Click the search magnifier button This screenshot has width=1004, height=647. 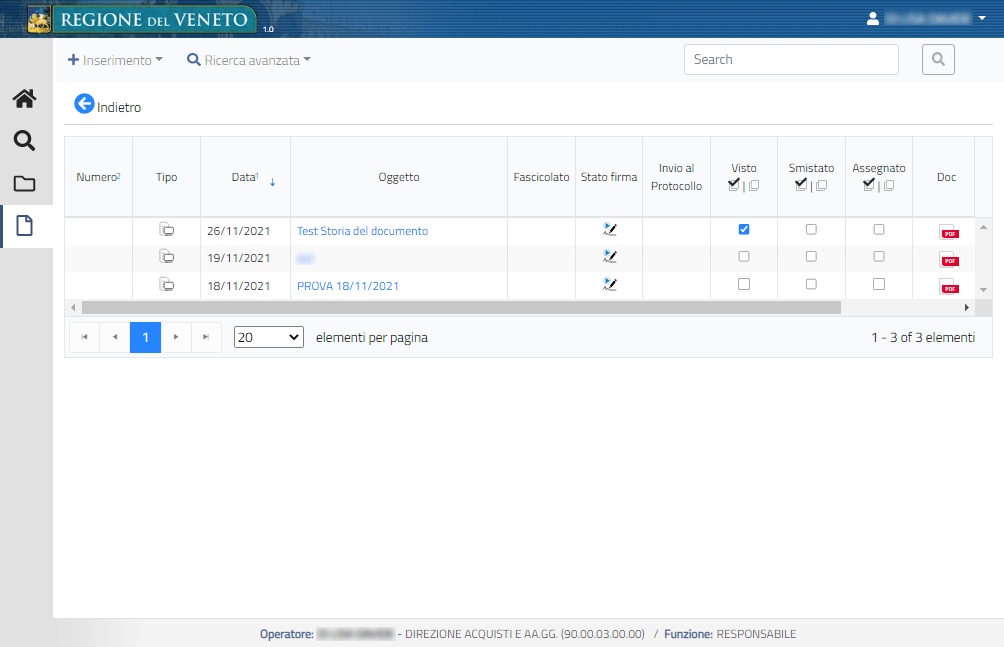pos(938,60)
